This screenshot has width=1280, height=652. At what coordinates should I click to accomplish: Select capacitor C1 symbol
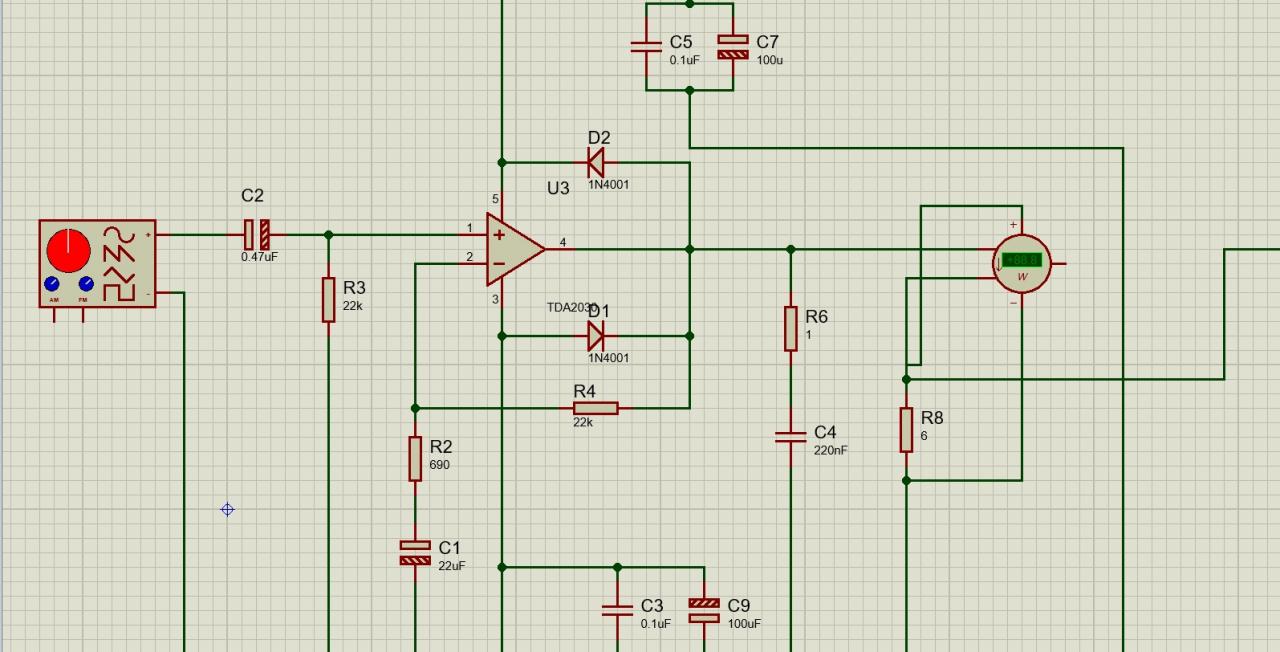tap(415, 553)
